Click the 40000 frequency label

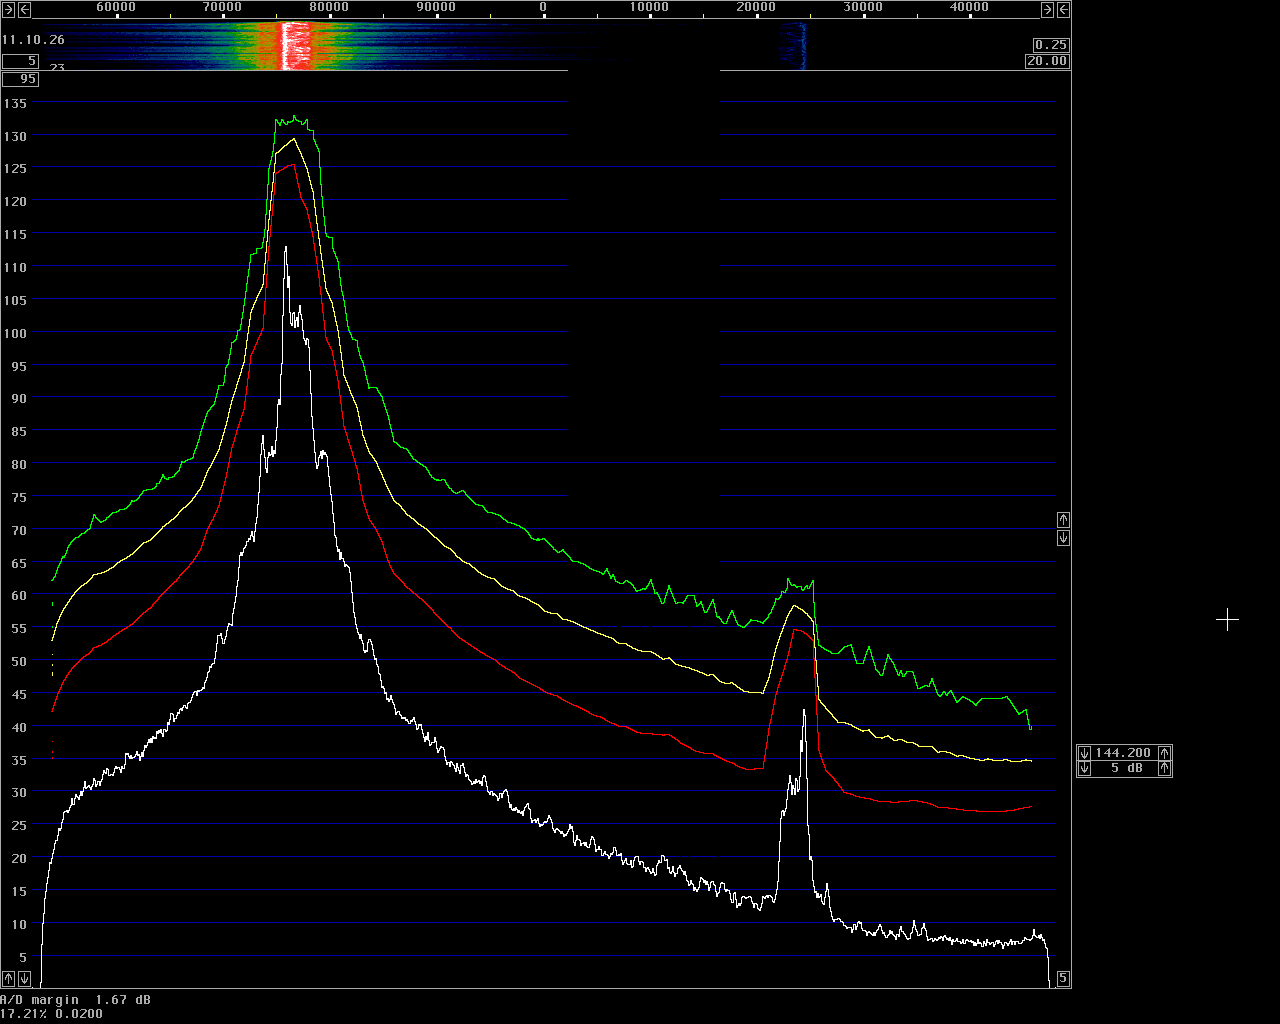point(970,7)
